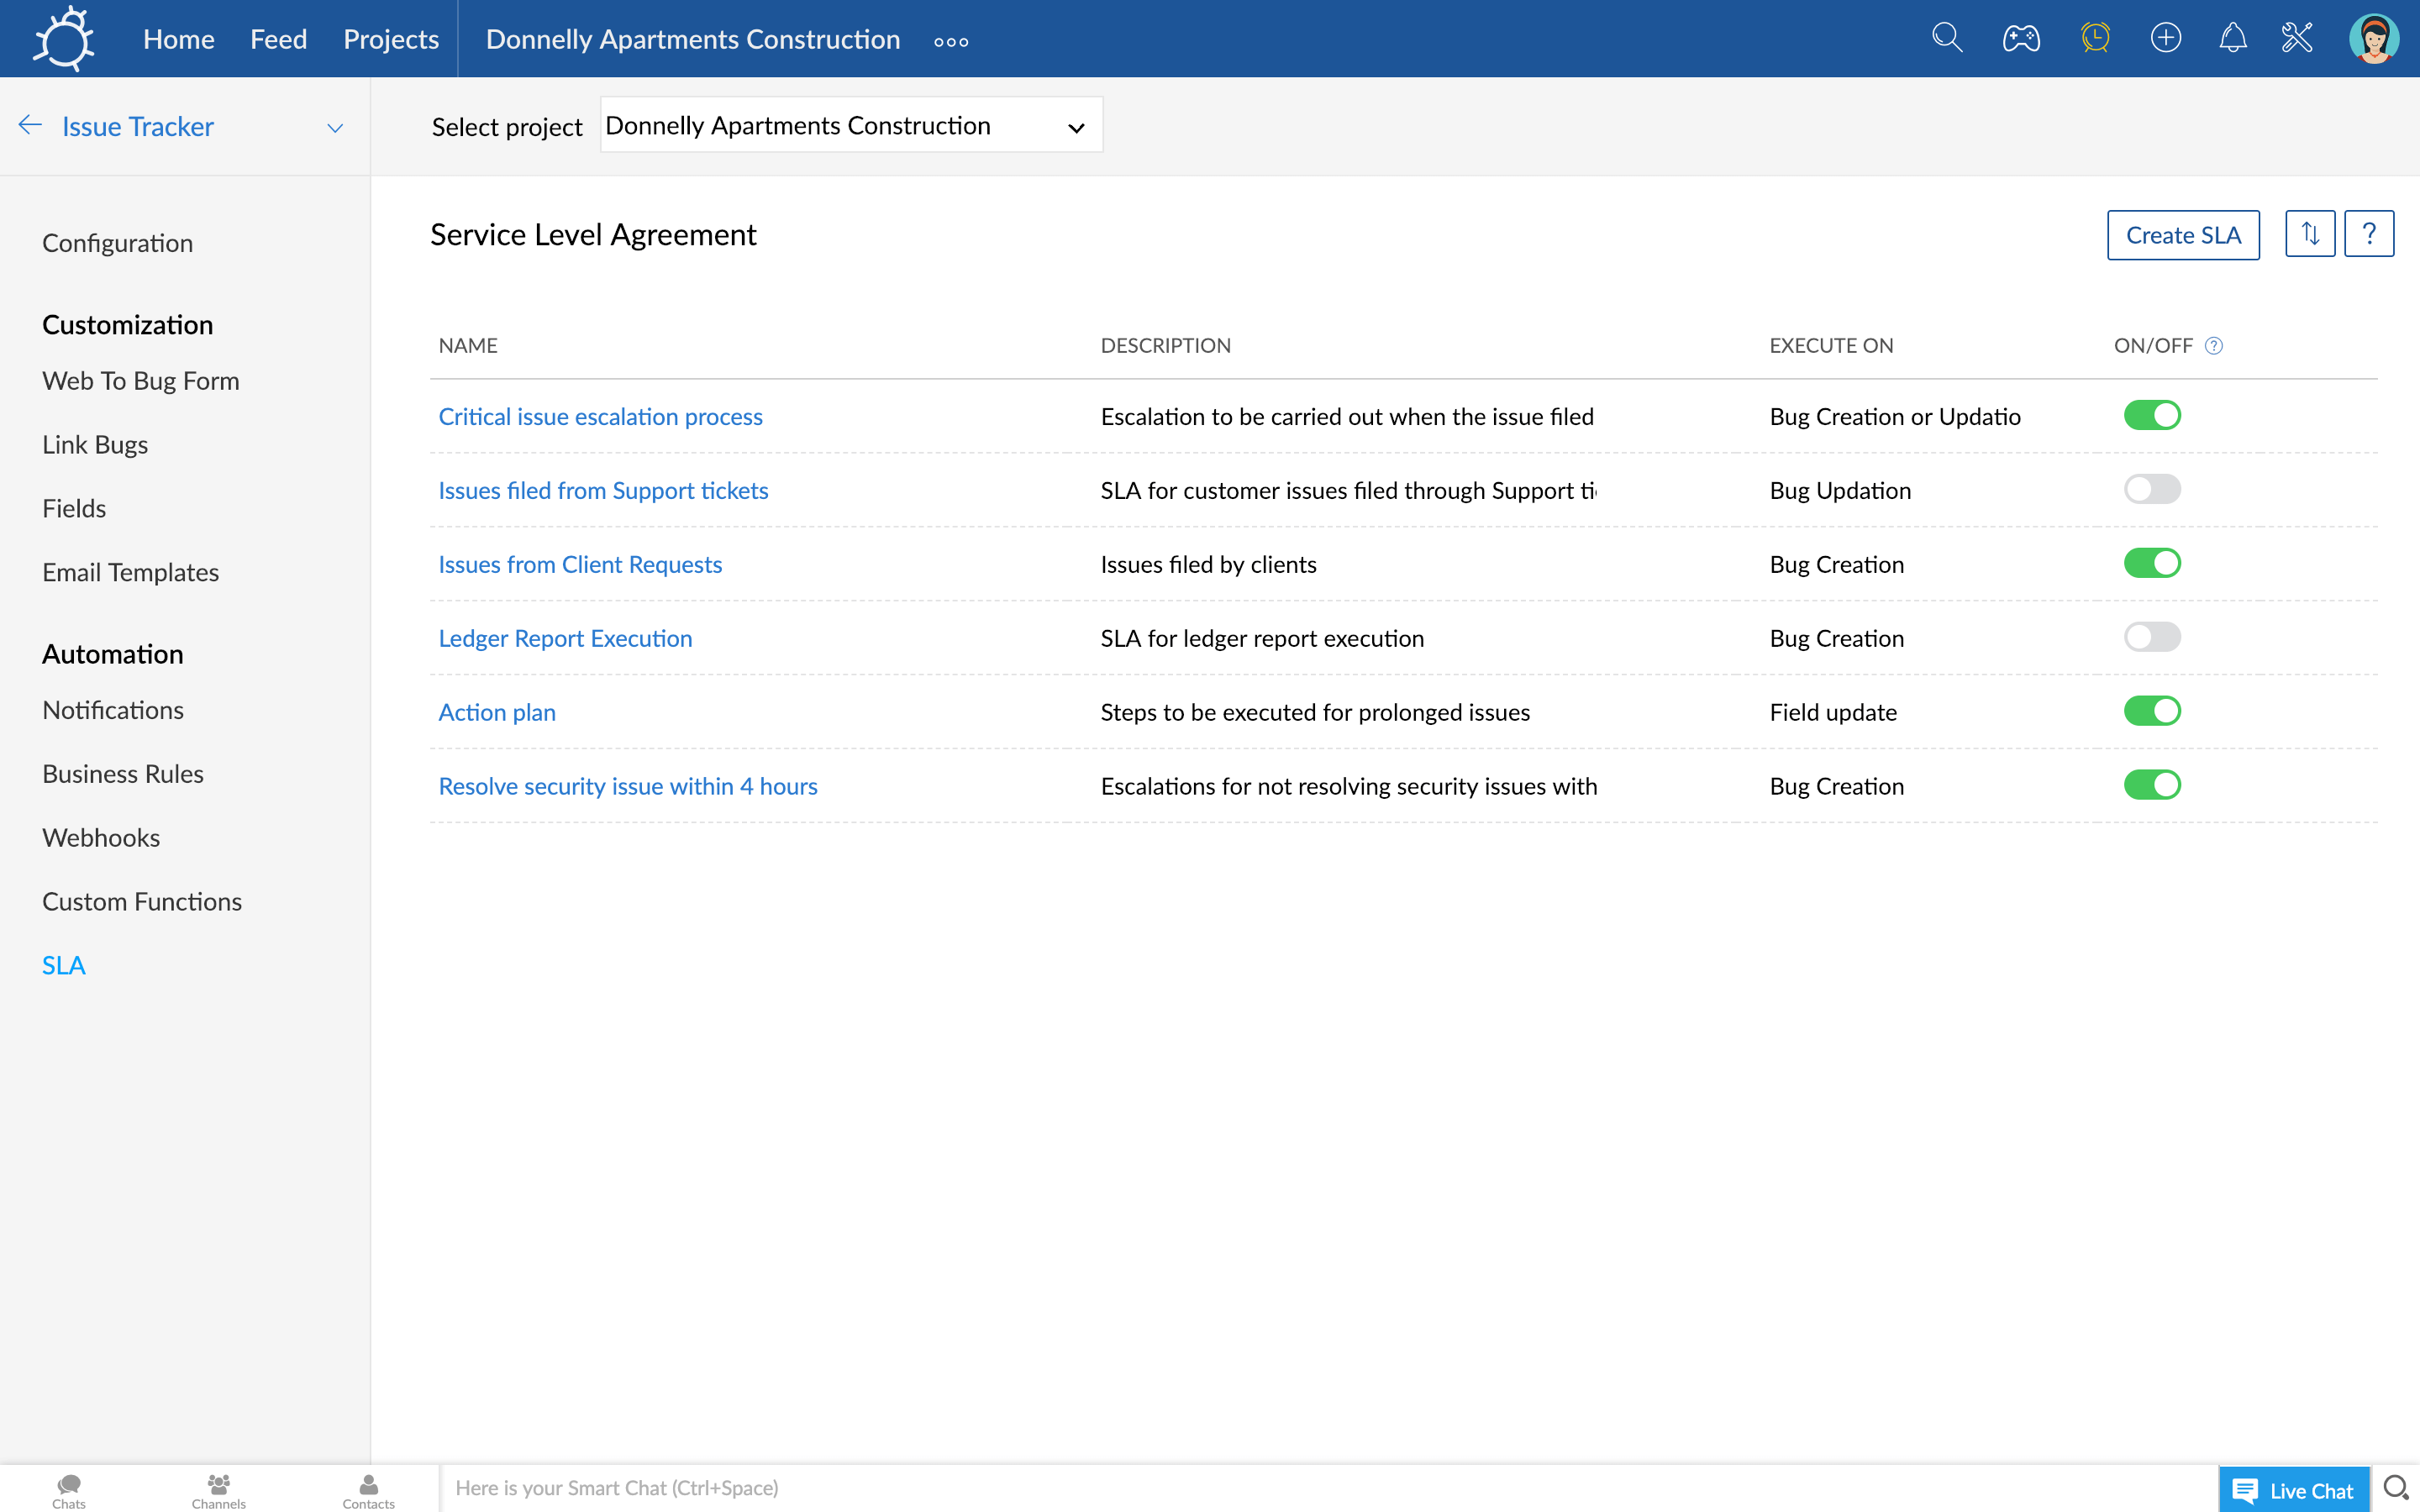Image resolution: width=2420 pixels, height=1512 pixels.
Task: Open Business Rules in sidebar
Action: (123, 774)
